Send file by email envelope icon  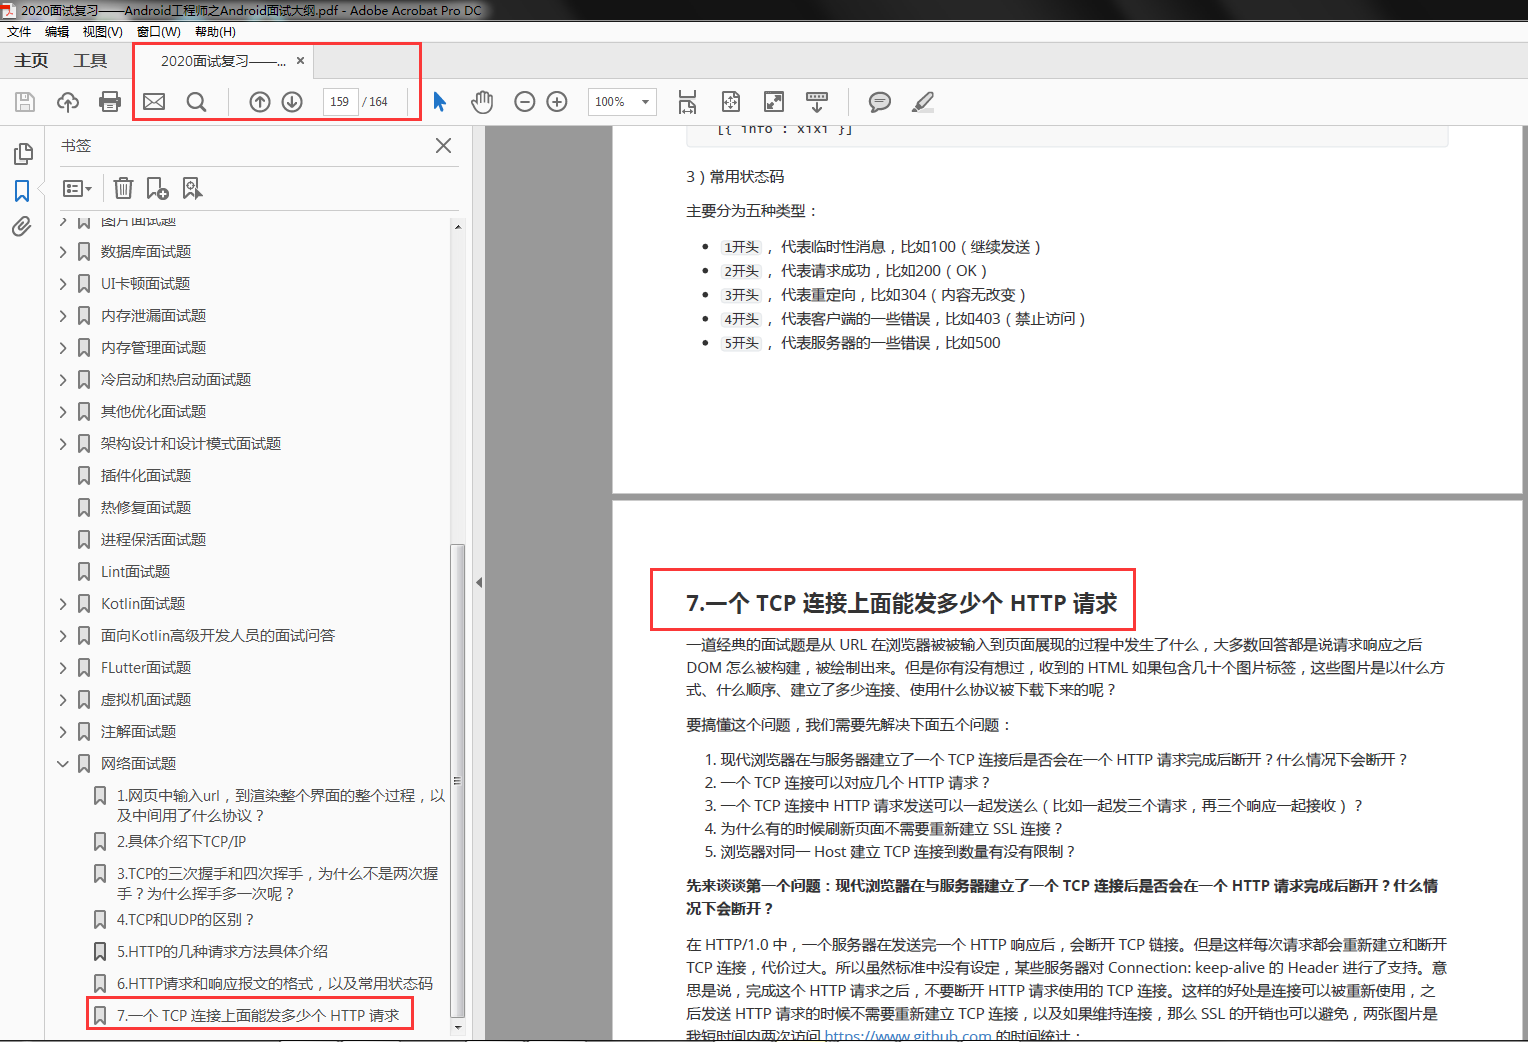point(154,102)
